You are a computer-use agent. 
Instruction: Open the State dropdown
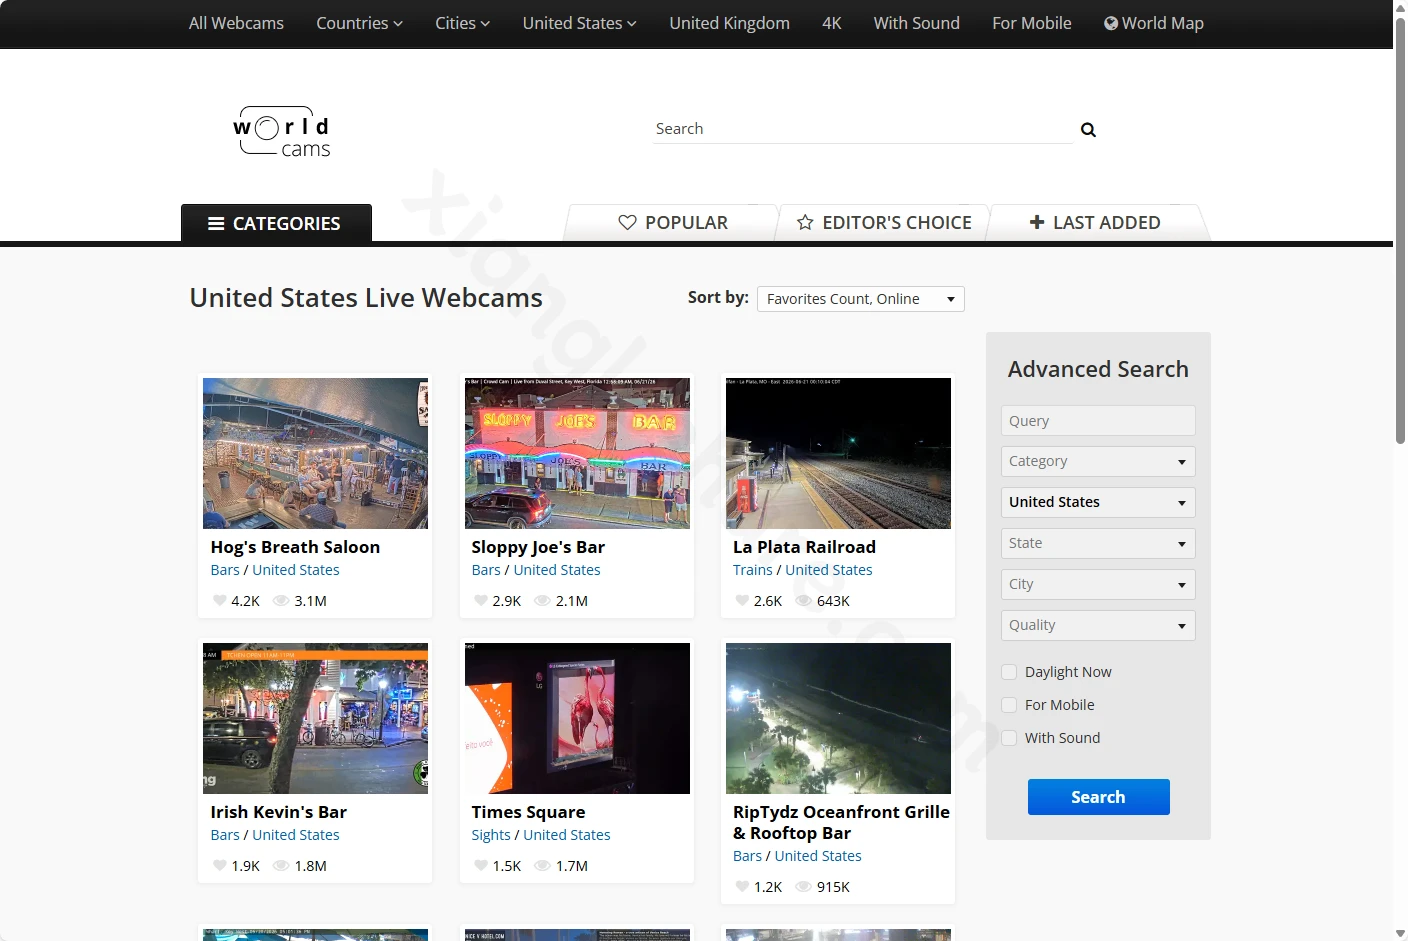1098,543
